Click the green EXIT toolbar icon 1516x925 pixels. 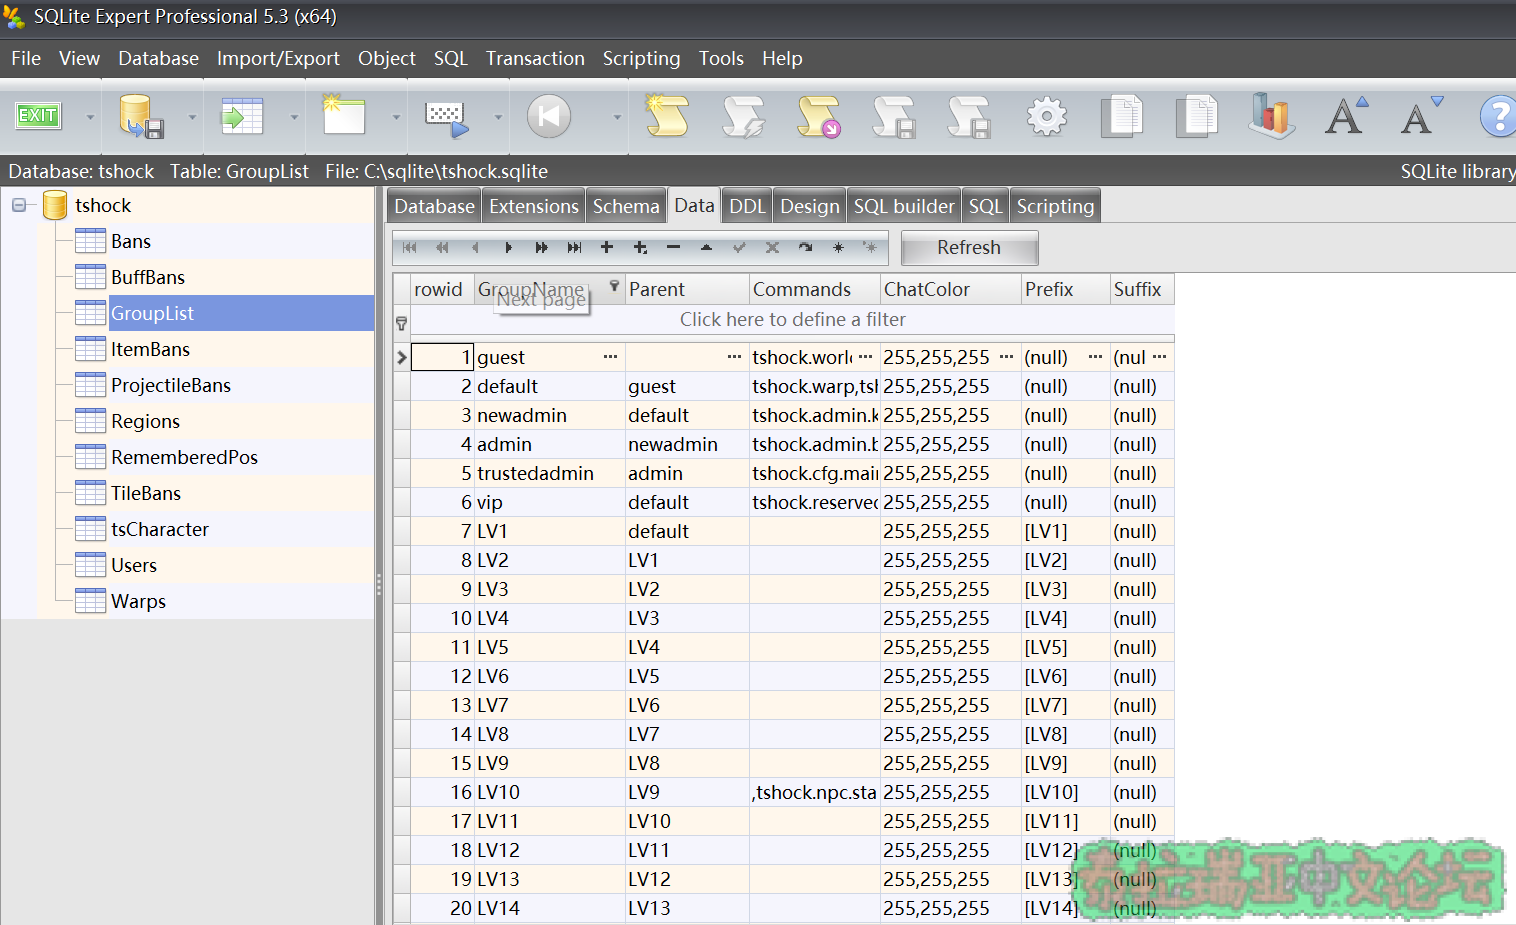point(38,116)
